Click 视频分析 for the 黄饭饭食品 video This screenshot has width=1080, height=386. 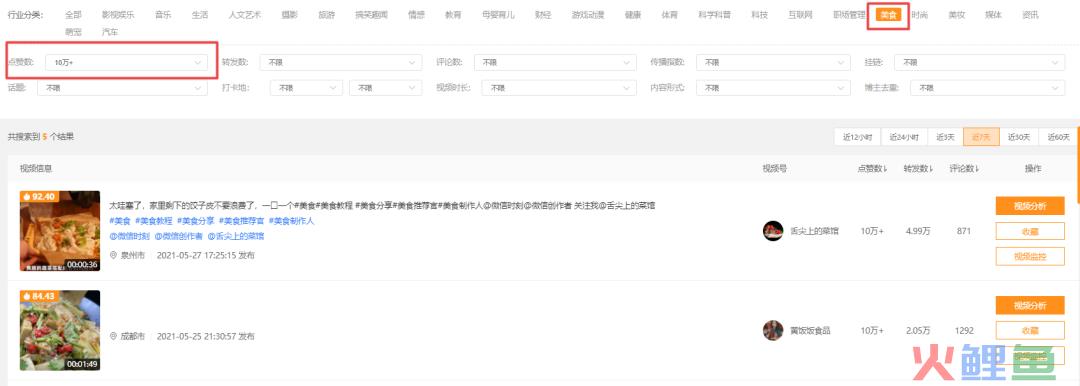[x=1030, y=305]
